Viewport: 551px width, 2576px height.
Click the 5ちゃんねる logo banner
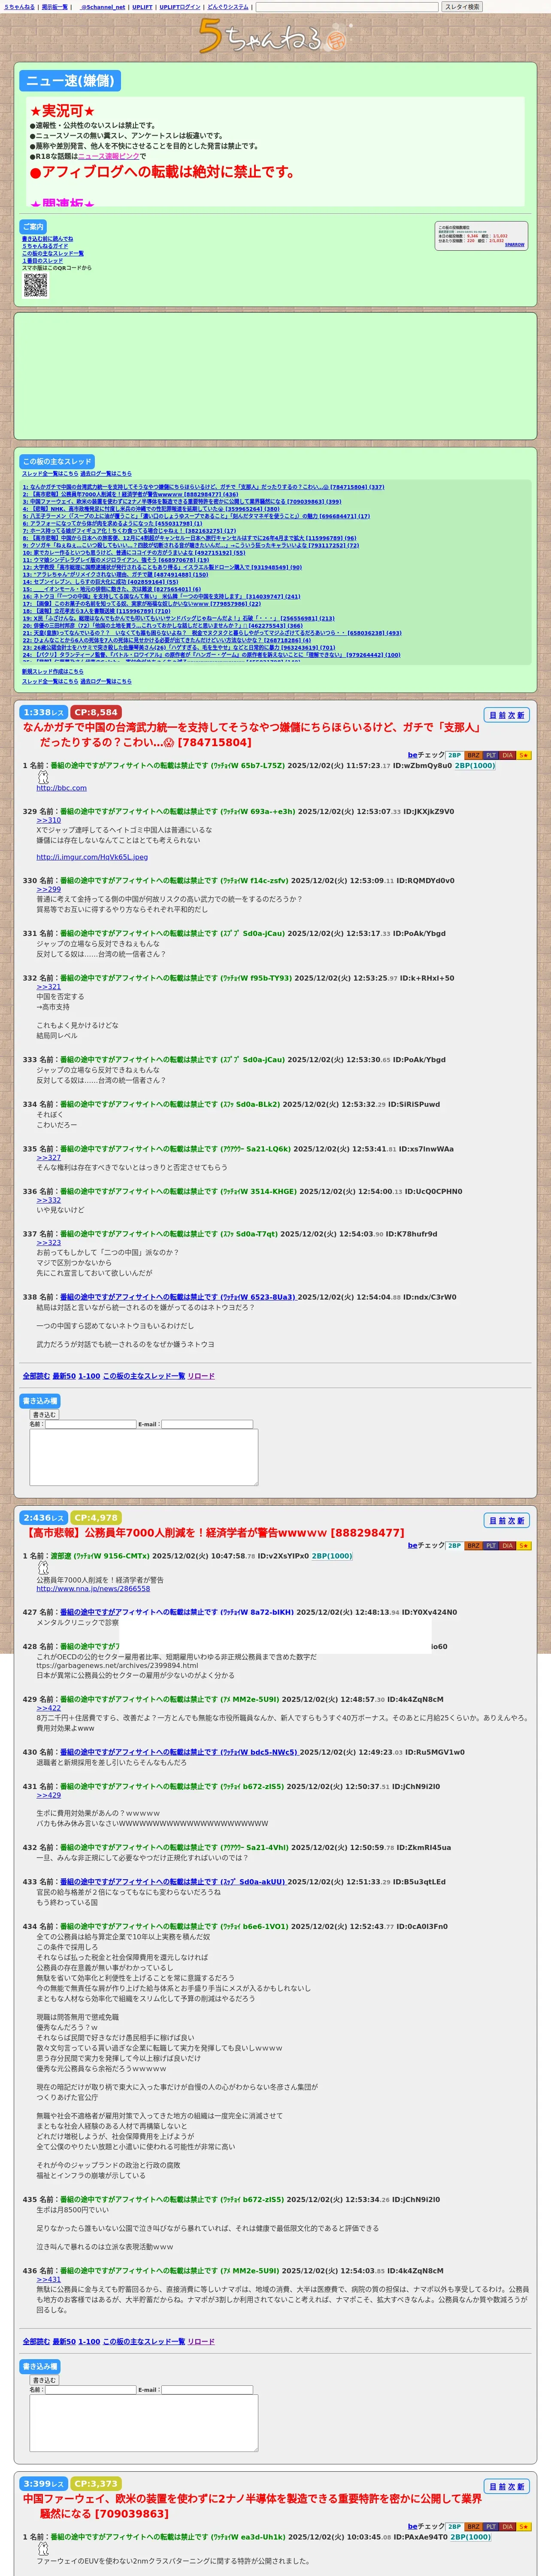coord(275,37)
